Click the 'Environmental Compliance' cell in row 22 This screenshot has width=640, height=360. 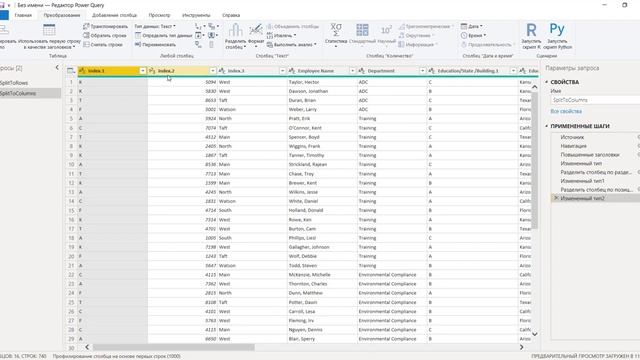click(x=392, y=275)
